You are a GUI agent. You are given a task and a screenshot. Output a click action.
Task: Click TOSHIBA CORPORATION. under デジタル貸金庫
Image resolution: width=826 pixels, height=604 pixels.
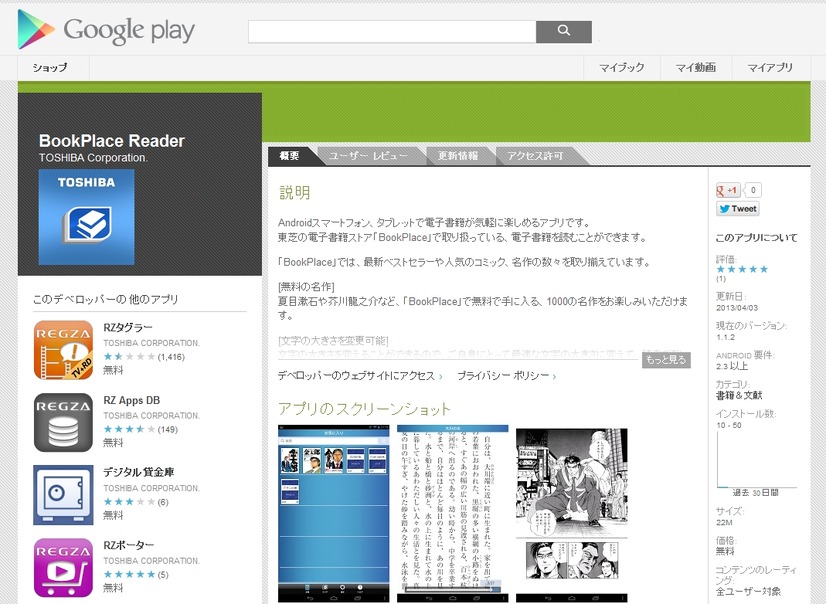click(x=152, y=488)
